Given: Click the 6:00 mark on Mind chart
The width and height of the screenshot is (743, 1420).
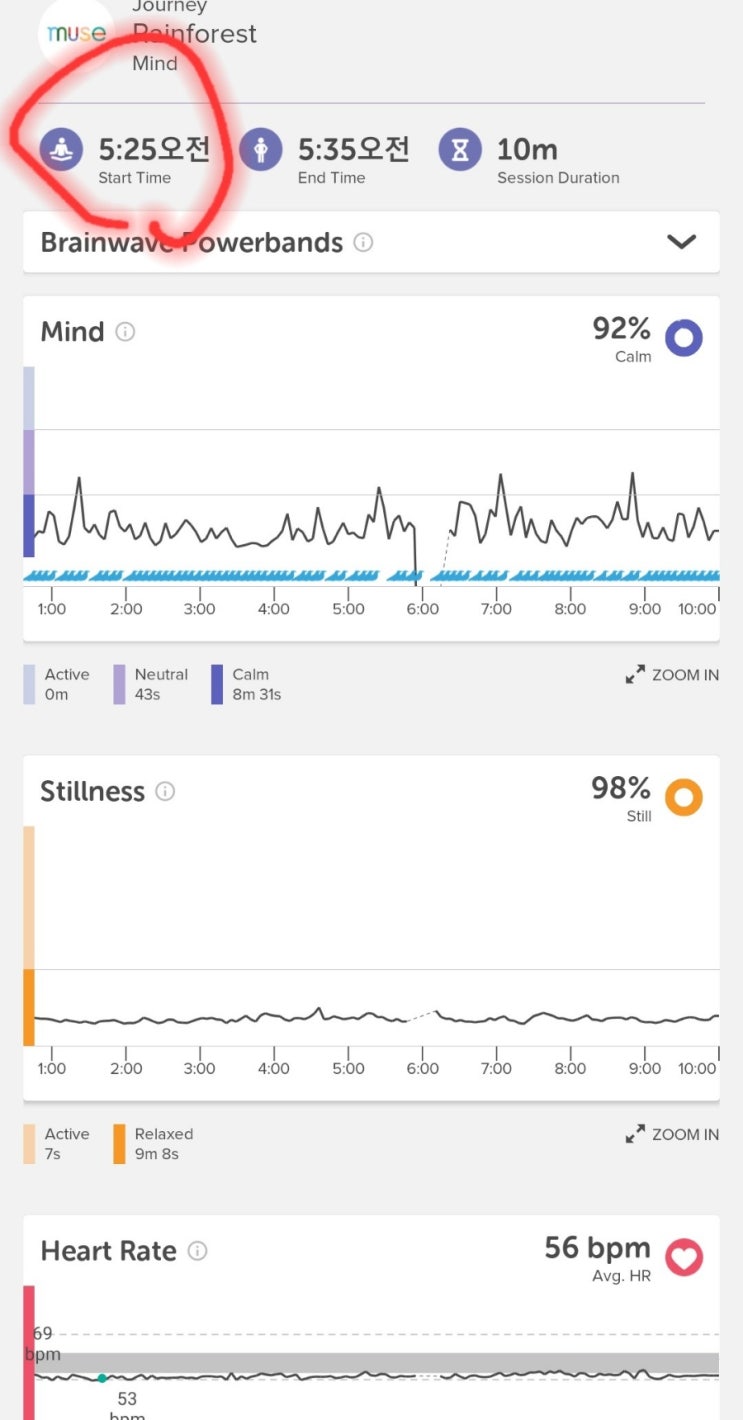Looking at the screenshot, I should 422,608.
